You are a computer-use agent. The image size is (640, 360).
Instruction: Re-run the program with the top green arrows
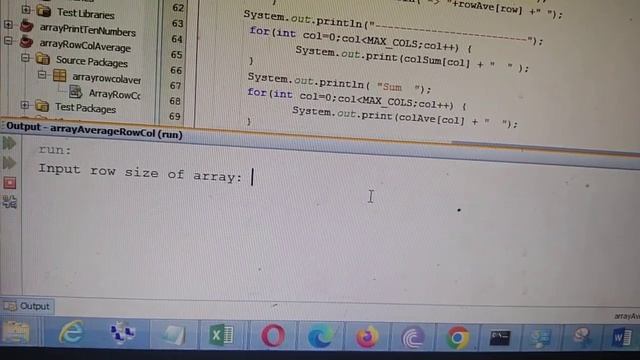9,143
